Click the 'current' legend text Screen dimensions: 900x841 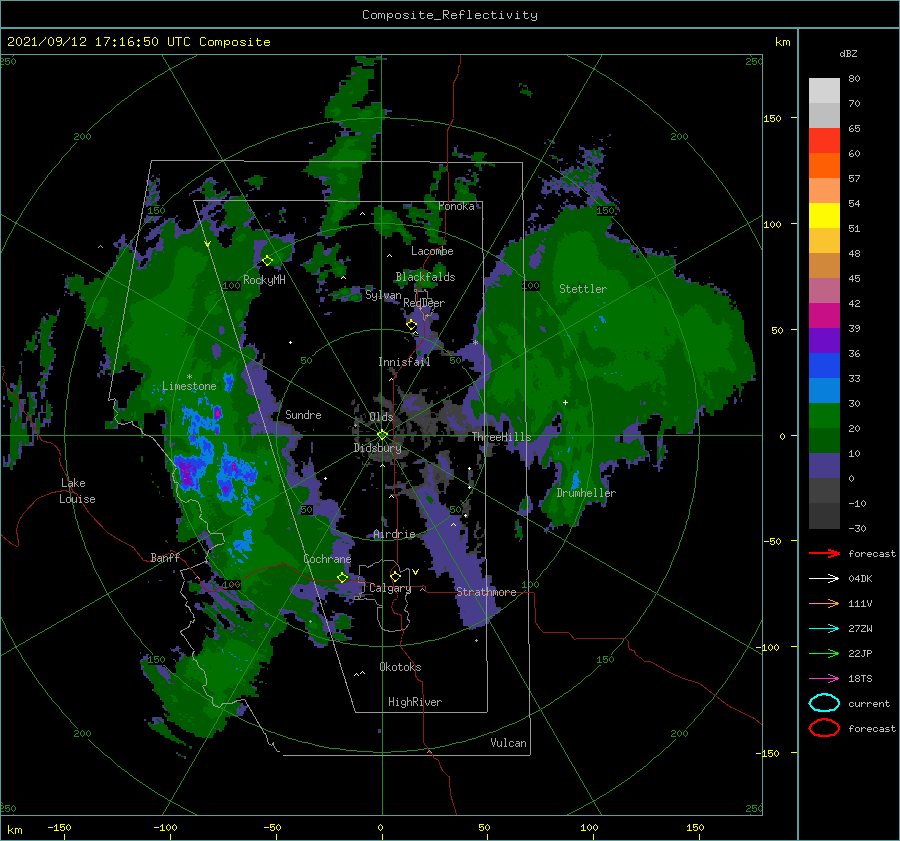(869, 703)
